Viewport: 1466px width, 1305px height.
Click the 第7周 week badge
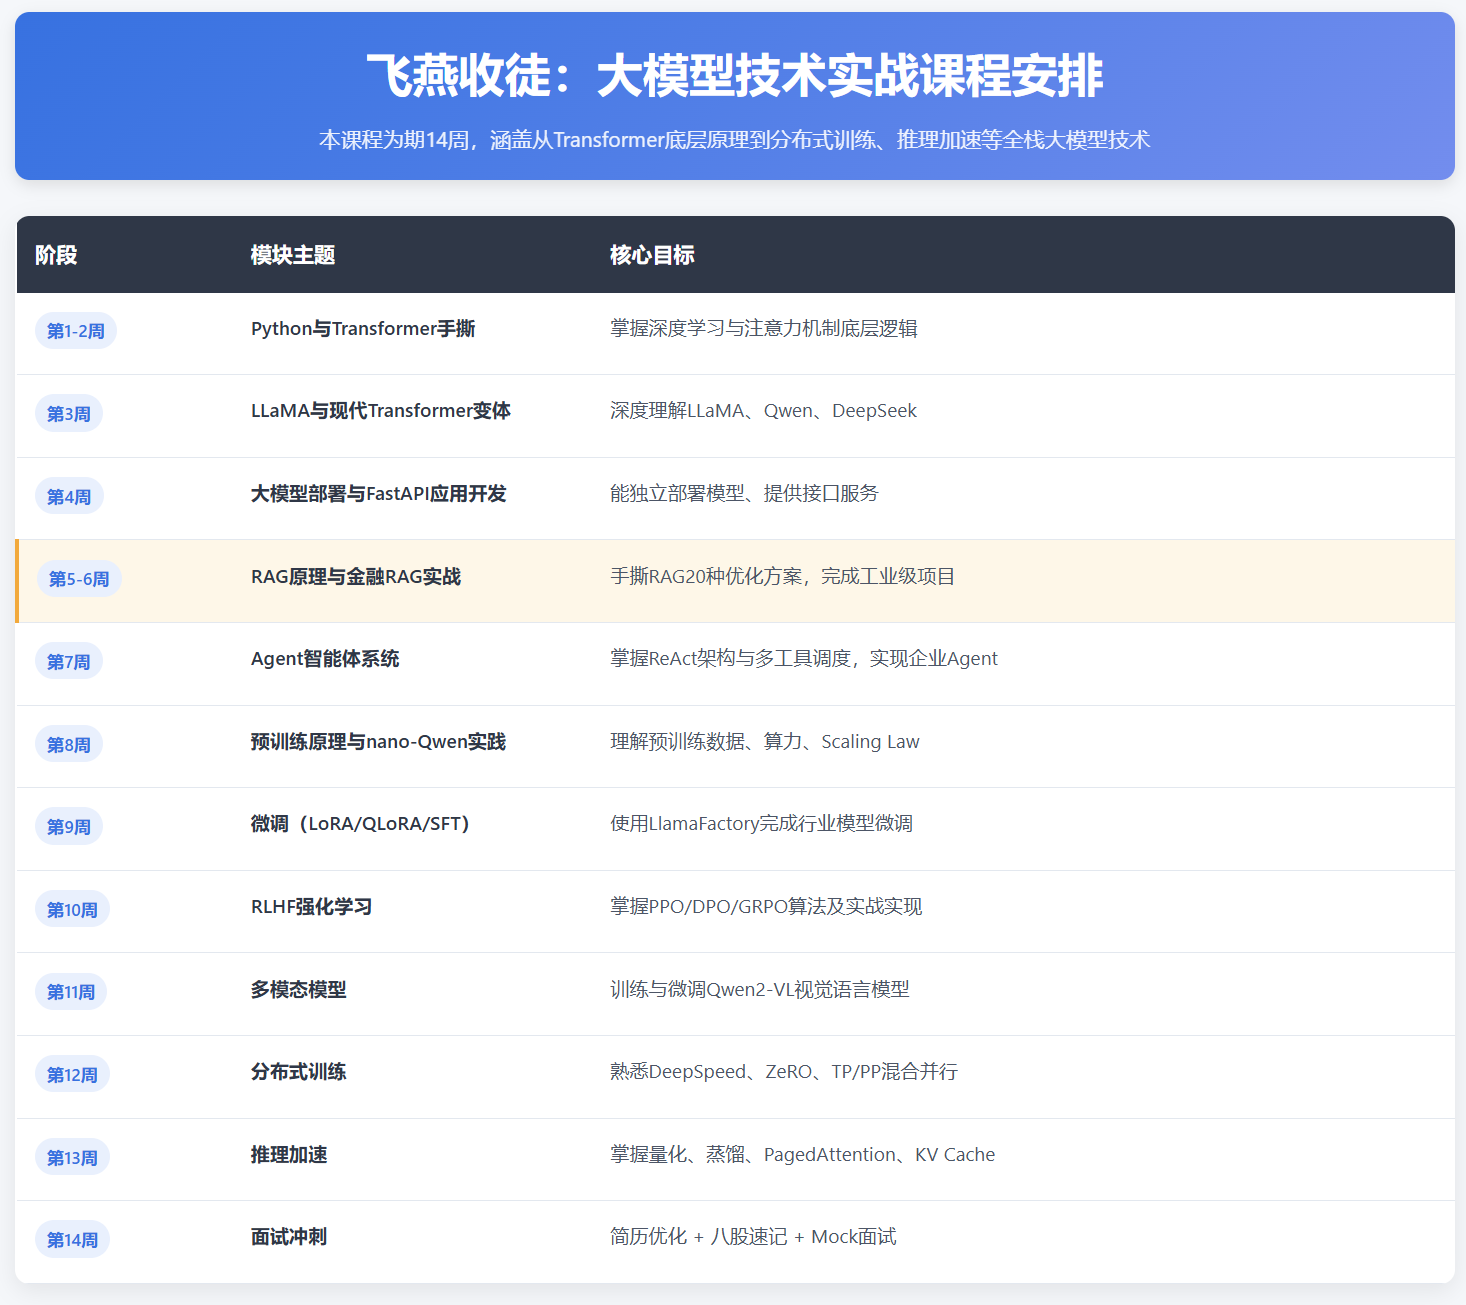coord(69,662)
